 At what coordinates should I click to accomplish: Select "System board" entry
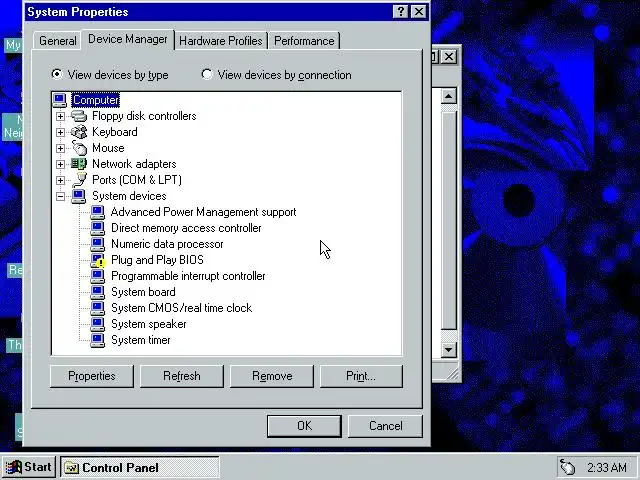(143, 292)
